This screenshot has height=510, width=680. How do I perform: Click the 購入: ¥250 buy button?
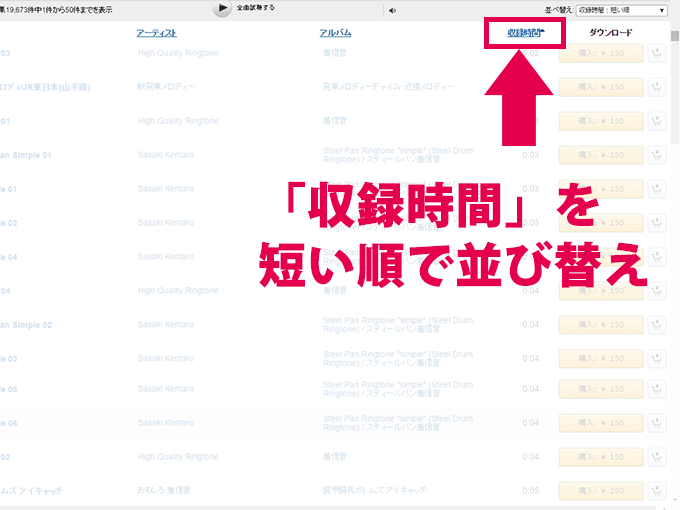[x=600, y=491]
